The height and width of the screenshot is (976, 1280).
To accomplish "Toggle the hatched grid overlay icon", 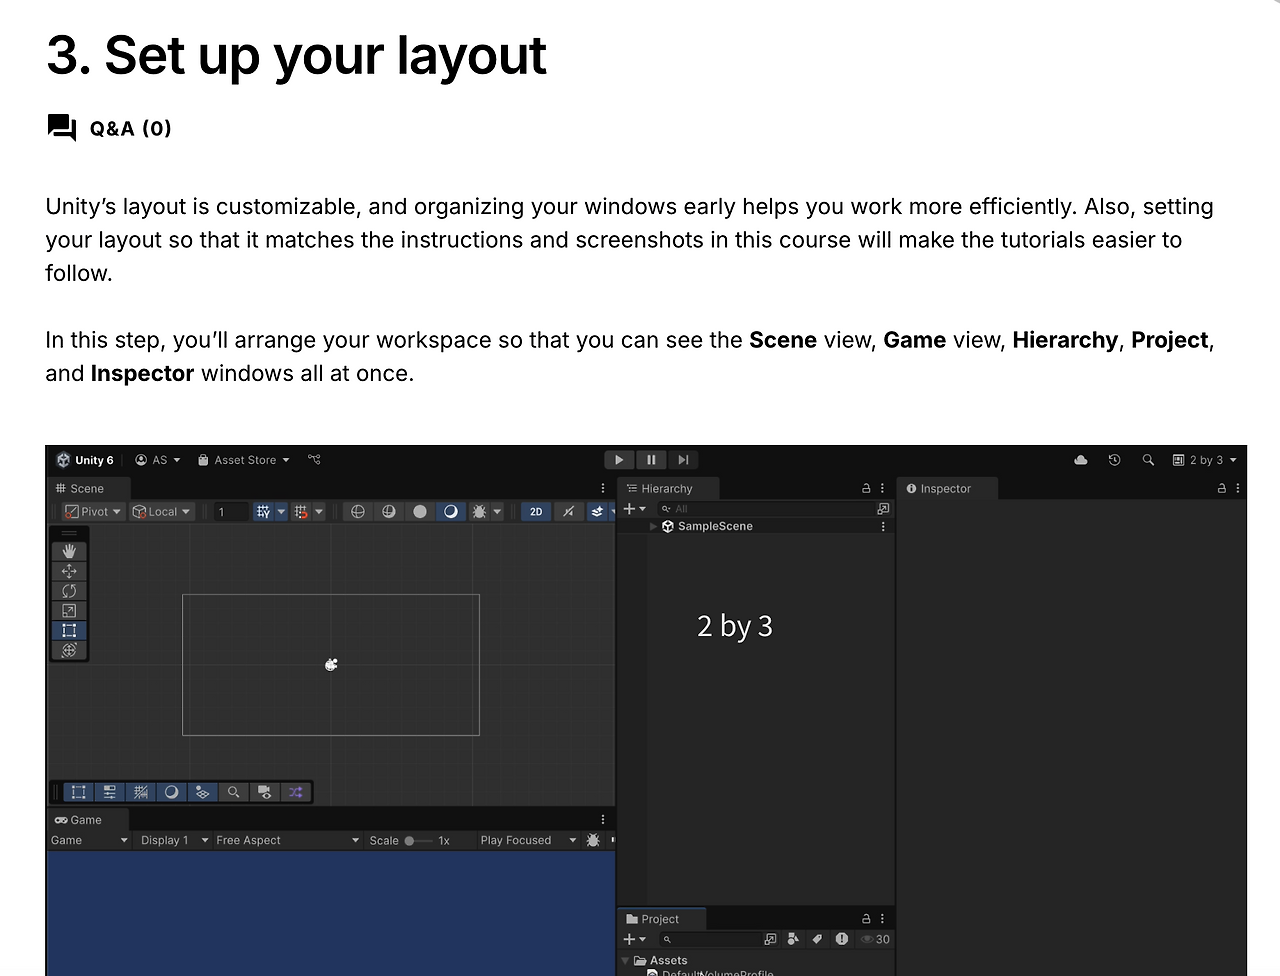I will [x=141, y=792].
